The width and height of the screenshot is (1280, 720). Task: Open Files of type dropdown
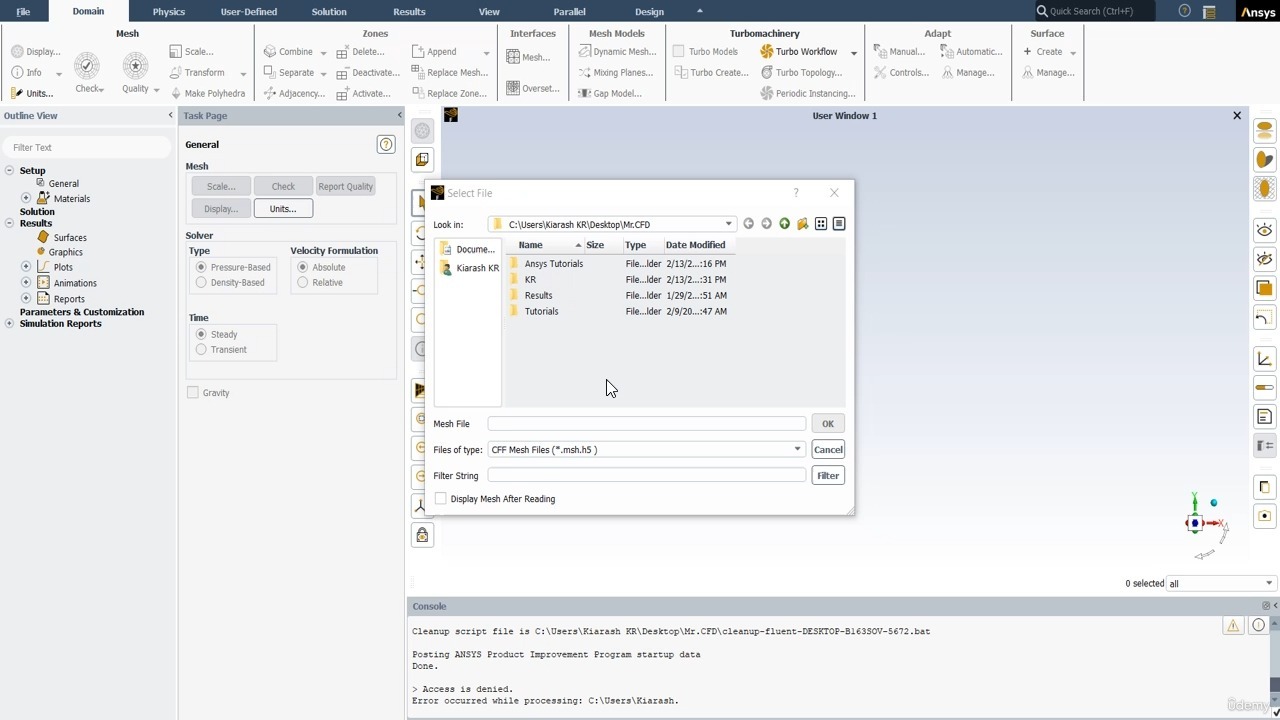point(797,449)
